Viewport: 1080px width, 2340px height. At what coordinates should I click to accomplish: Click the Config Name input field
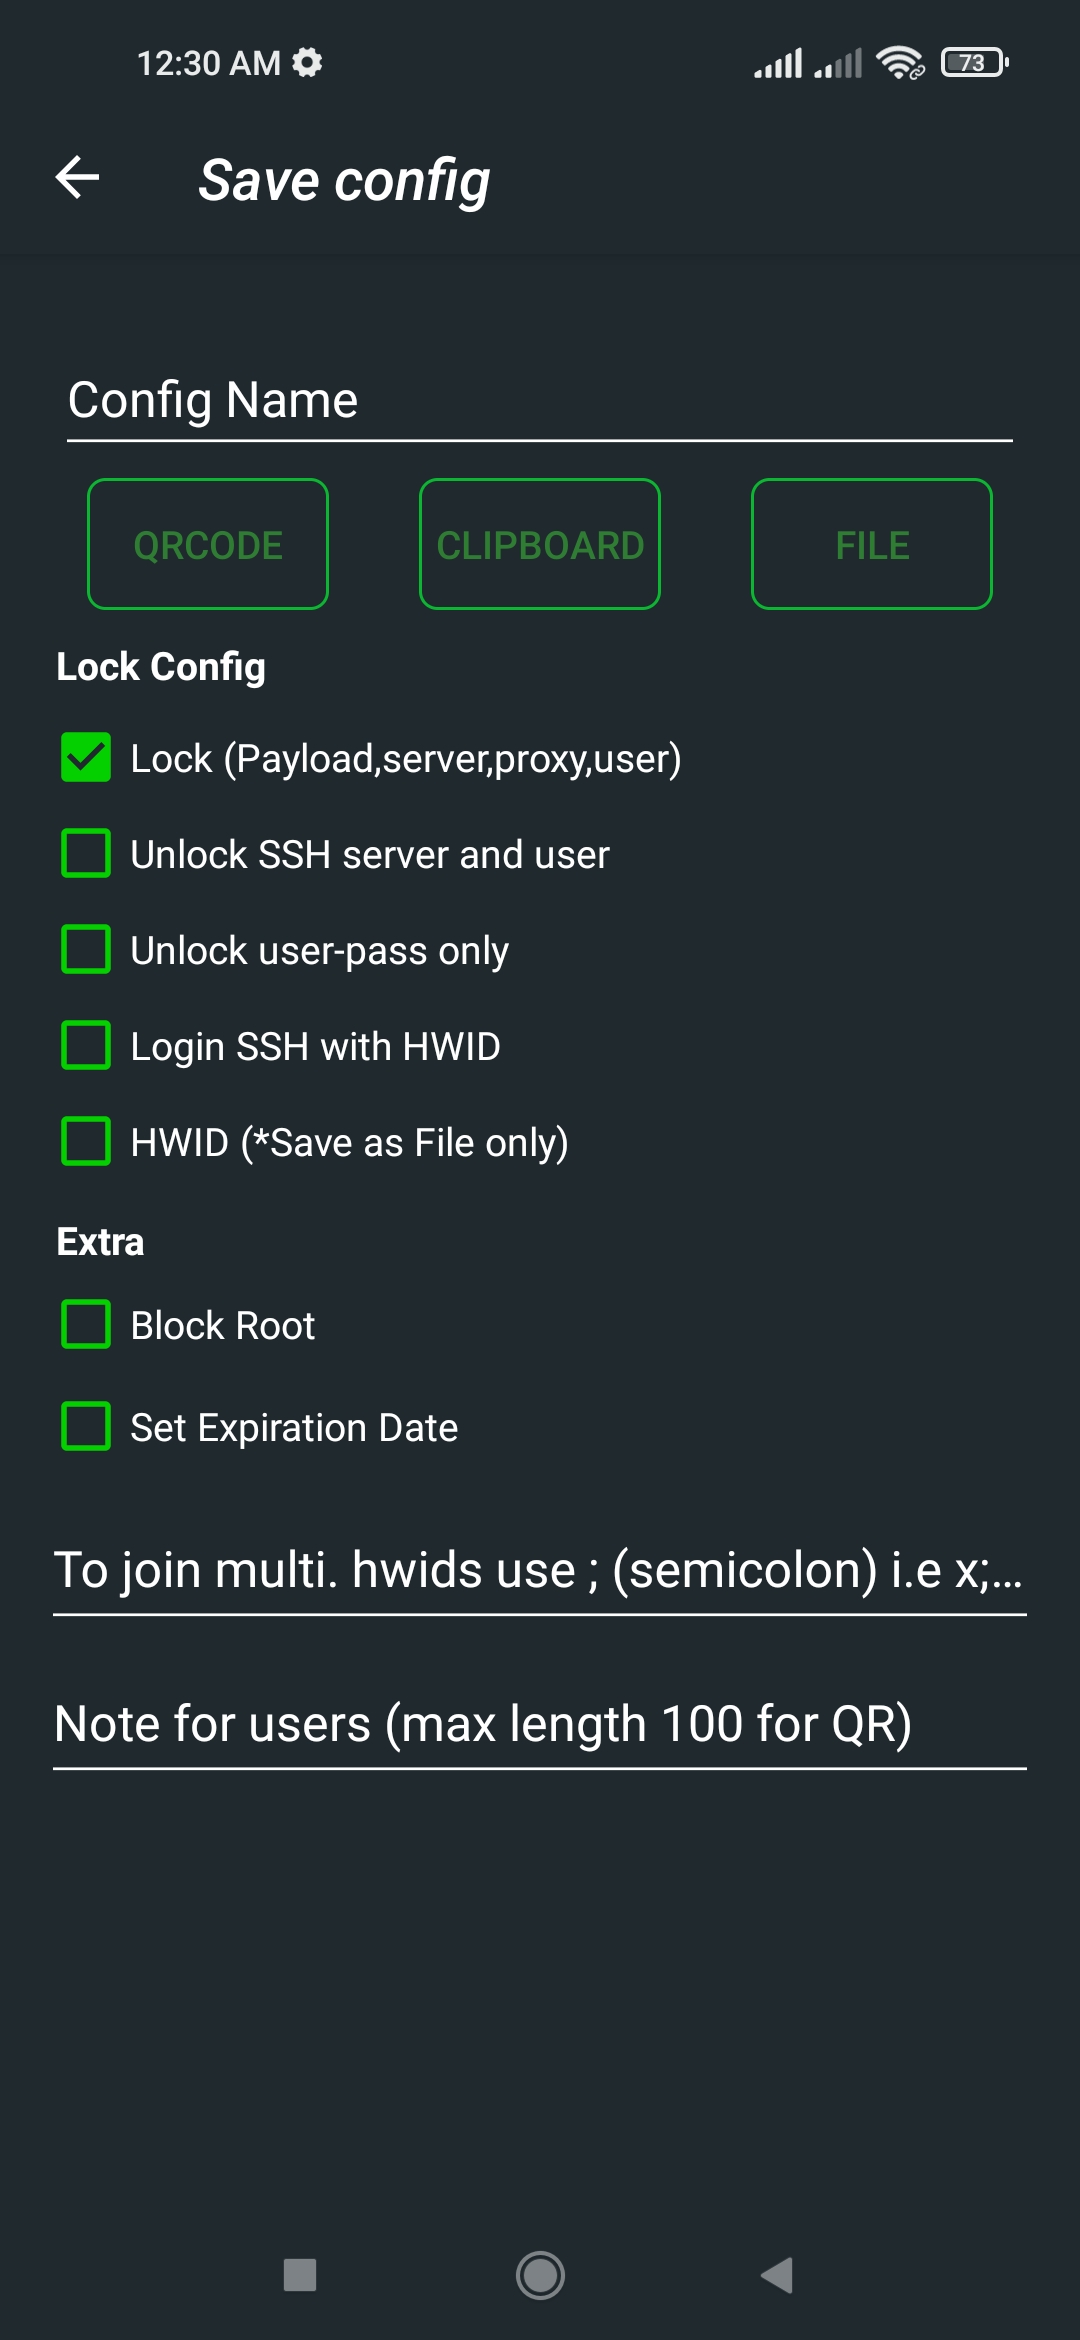(540, 402)
